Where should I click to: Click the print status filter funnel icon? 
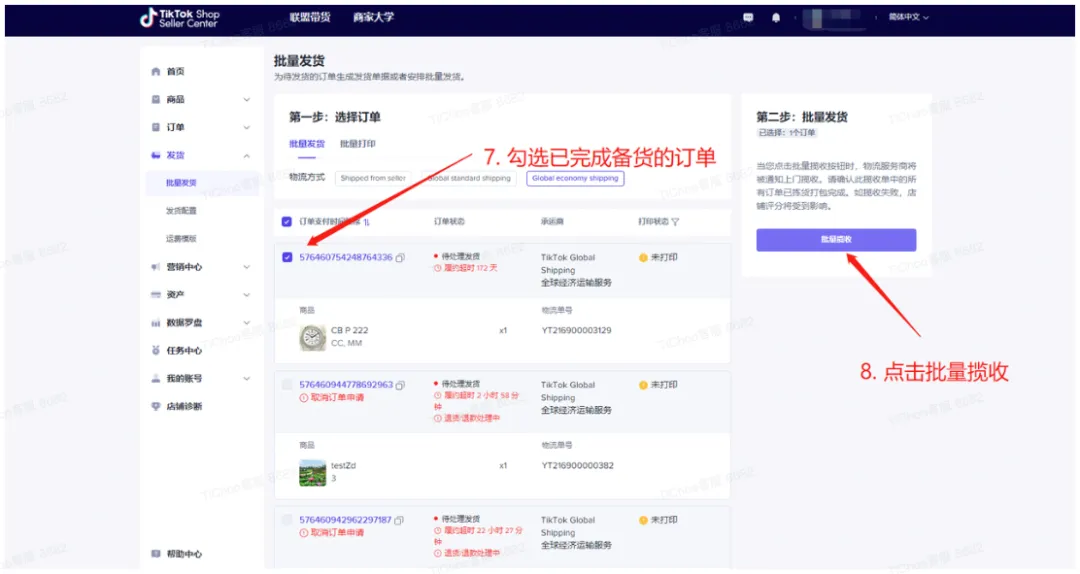[675, 222]
